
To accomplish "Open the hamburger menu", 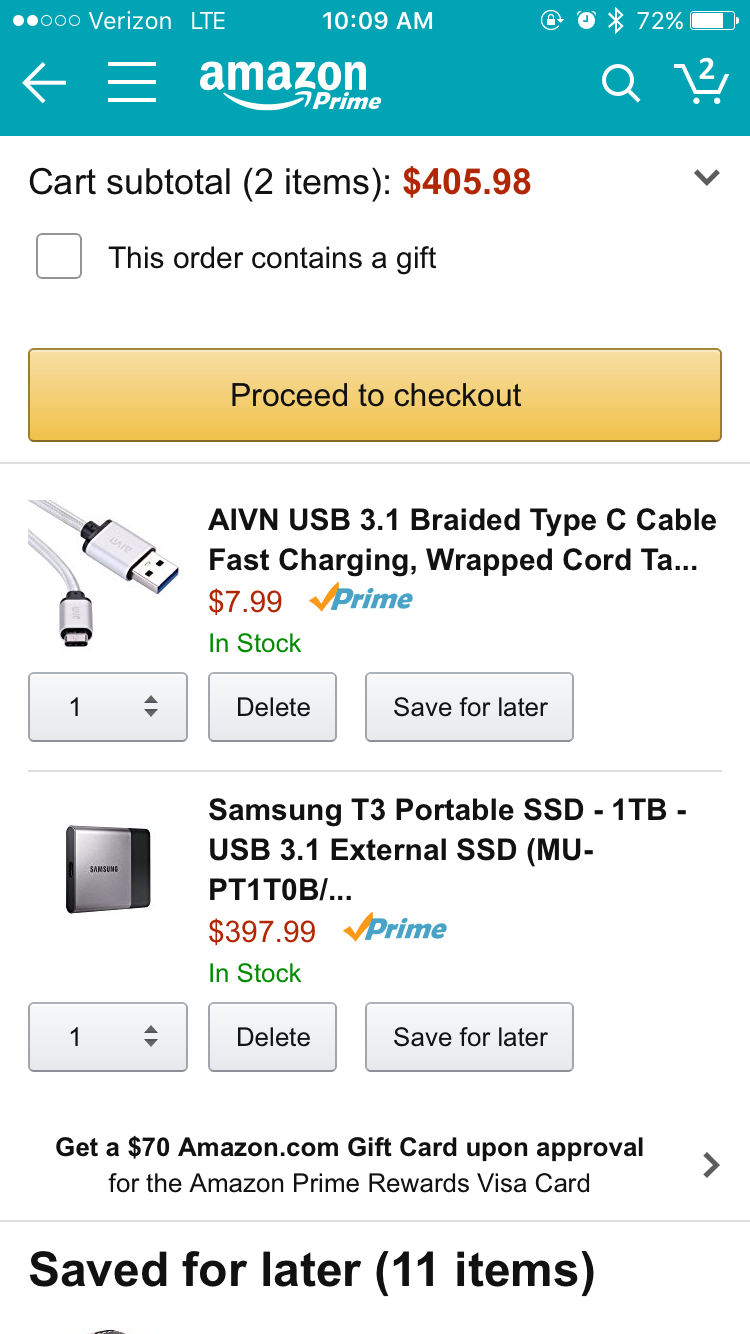I will pos(132,83).
